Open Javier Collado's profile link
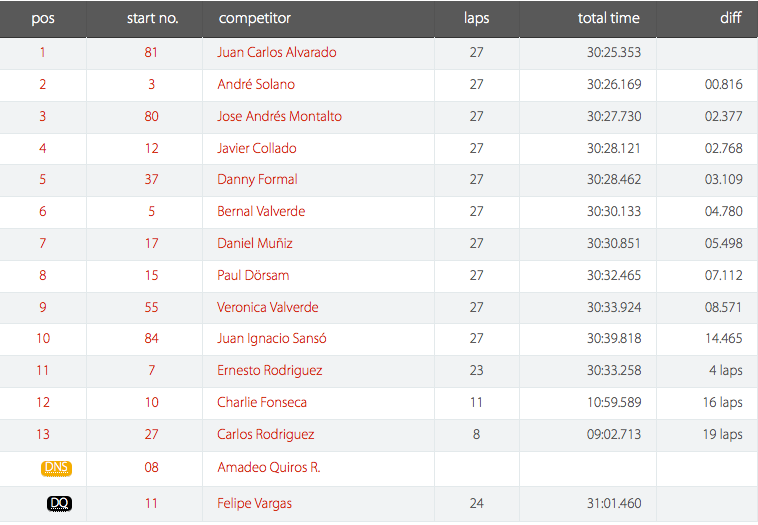 coord(257,148)
